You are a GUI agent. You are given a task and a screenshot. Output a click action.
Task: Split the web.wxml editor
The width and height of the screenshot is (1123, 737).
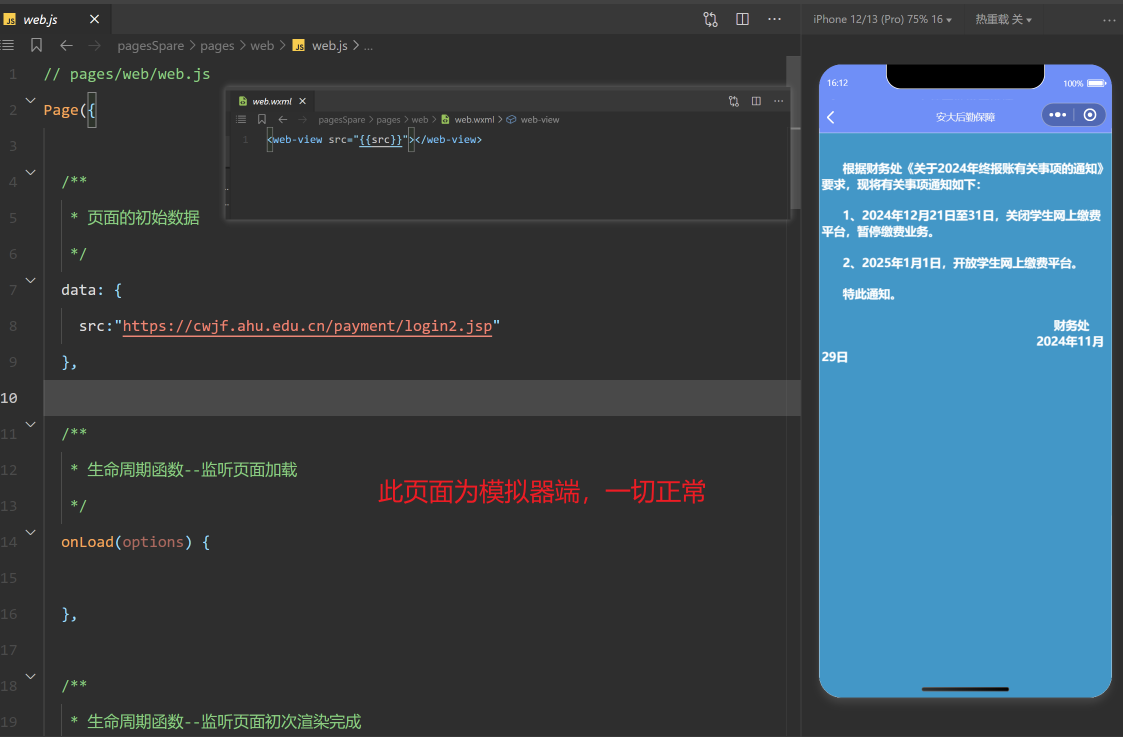point(756,101)
